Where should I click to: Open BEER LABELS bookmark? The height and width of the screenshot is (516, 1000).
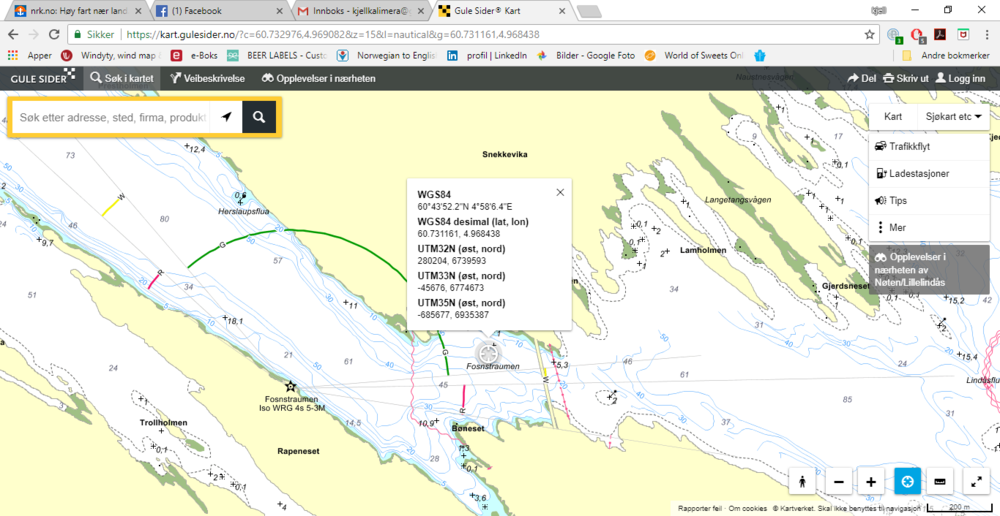(x=277, y=55)
